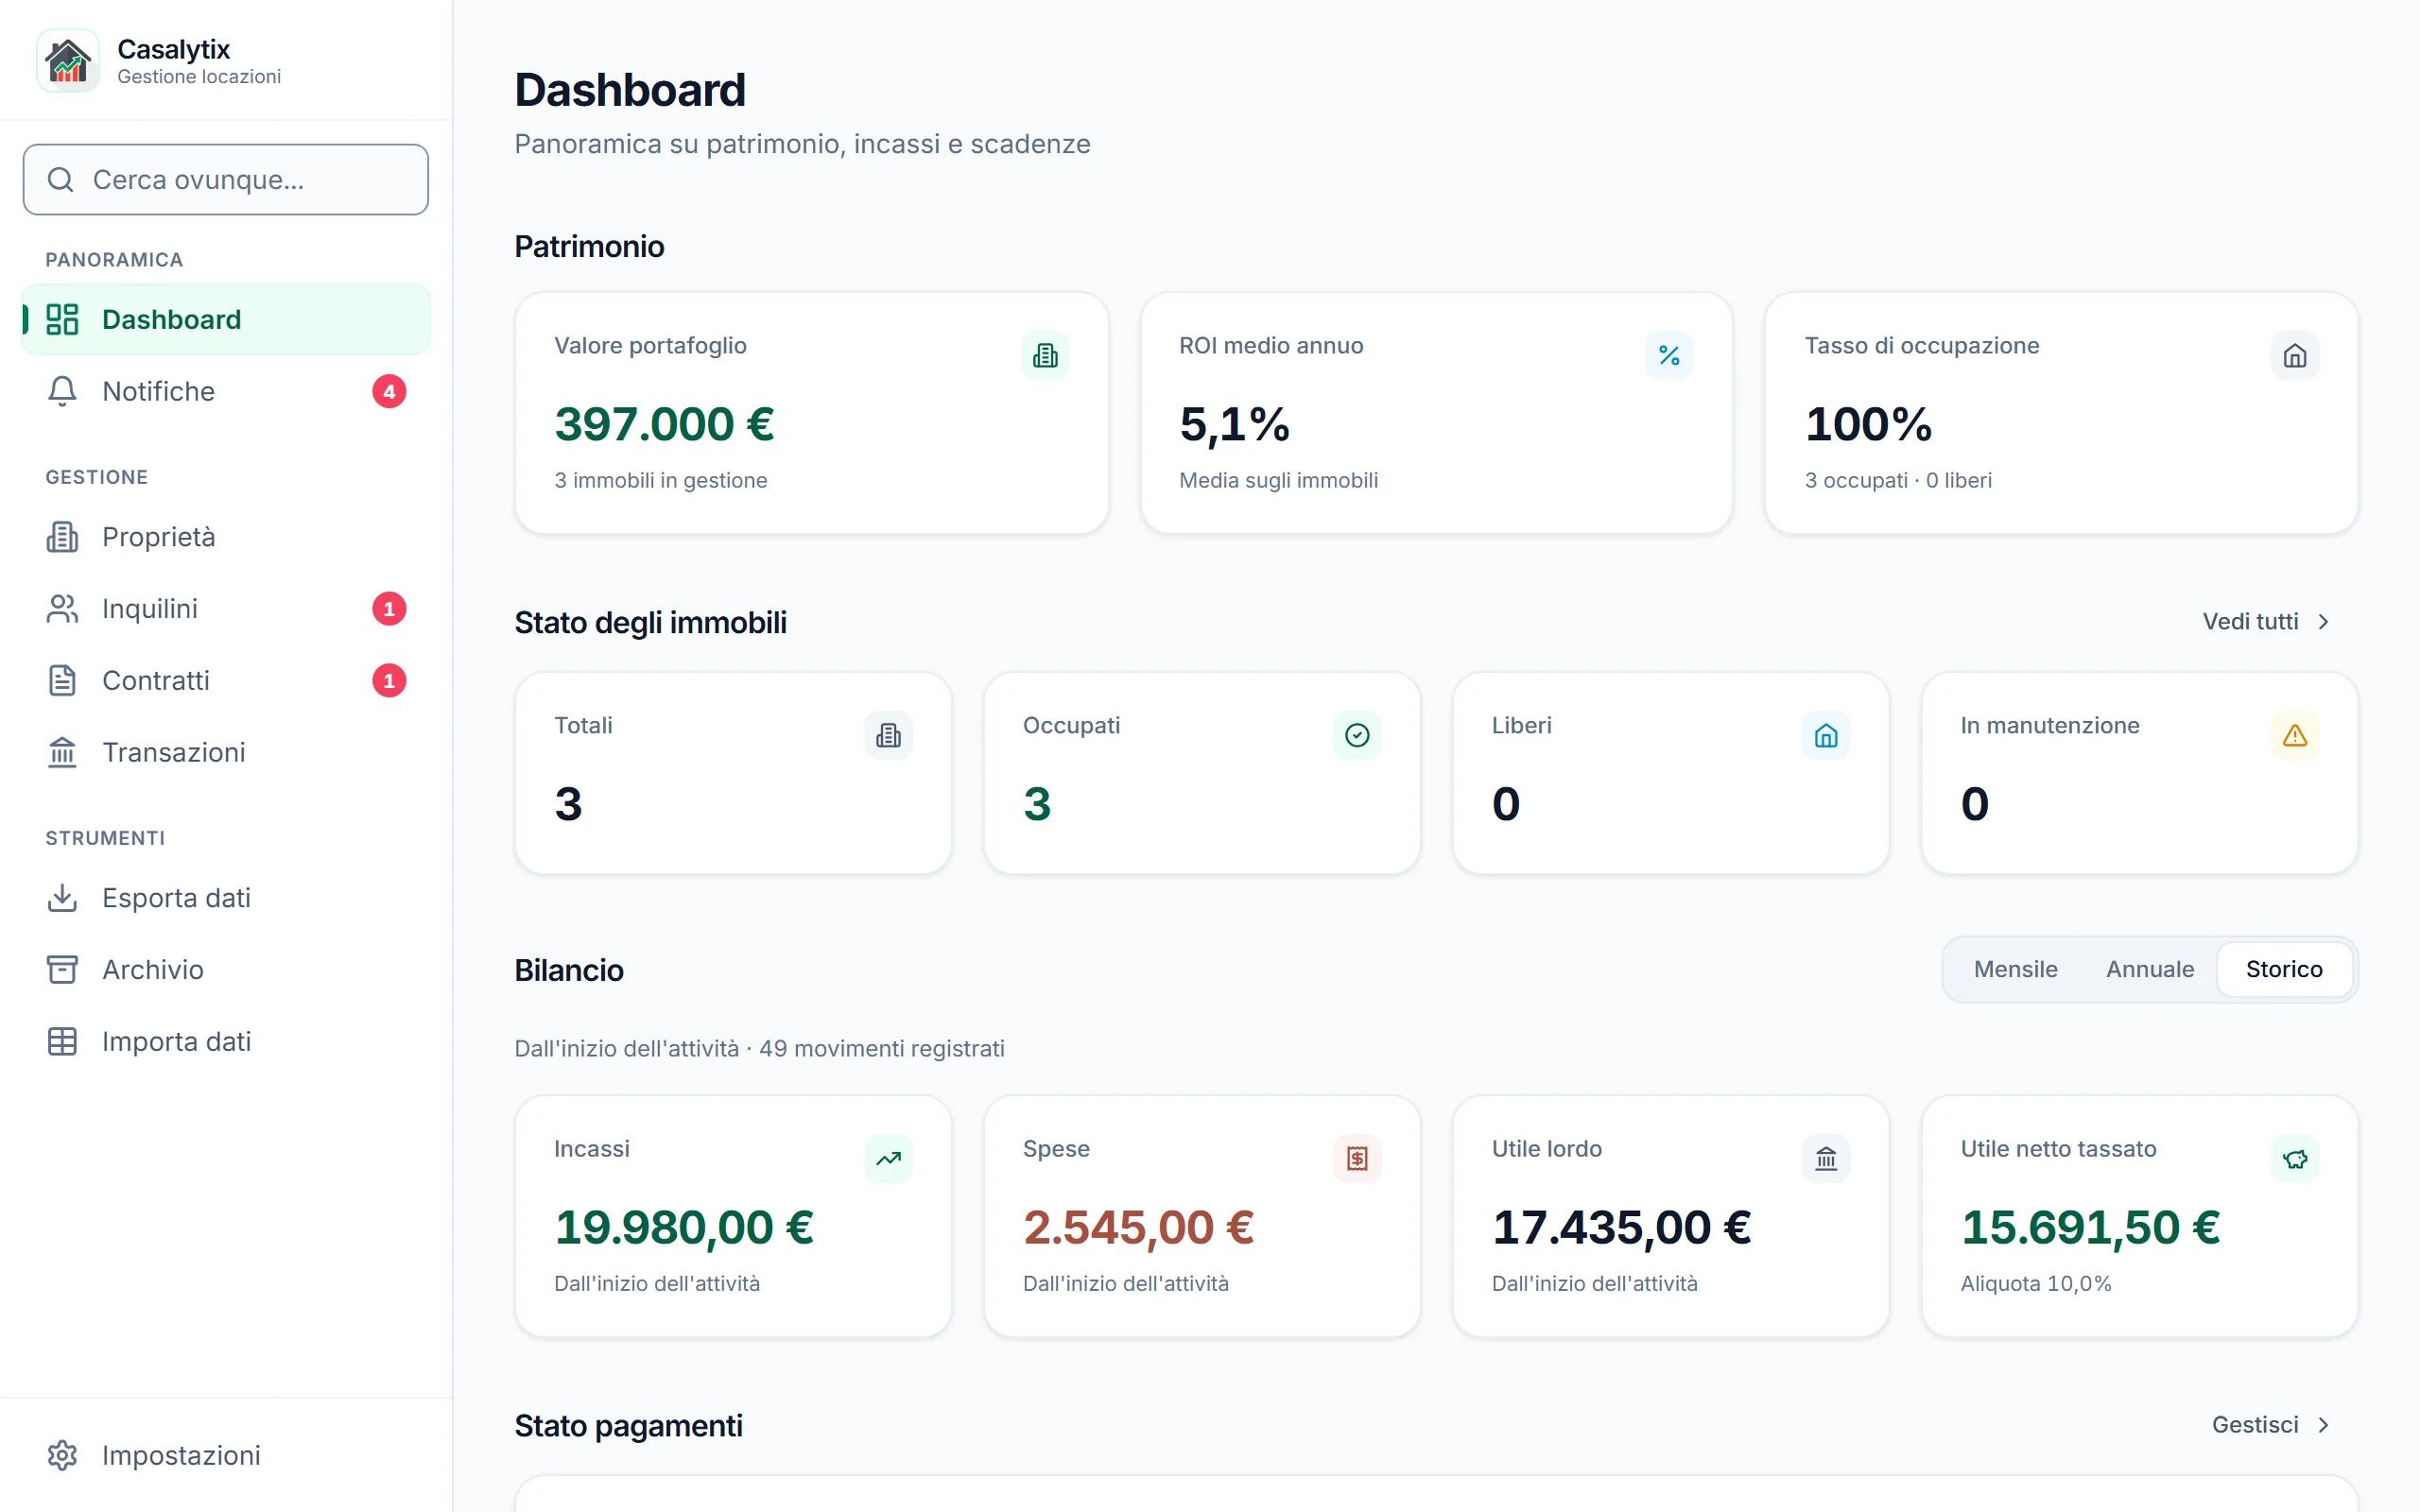Image resolution: width=2420 pixels, height=1512 pixels.
Task: Click the Notifiche bell icon
Action: pyautogui.click(x=62, y=391)
